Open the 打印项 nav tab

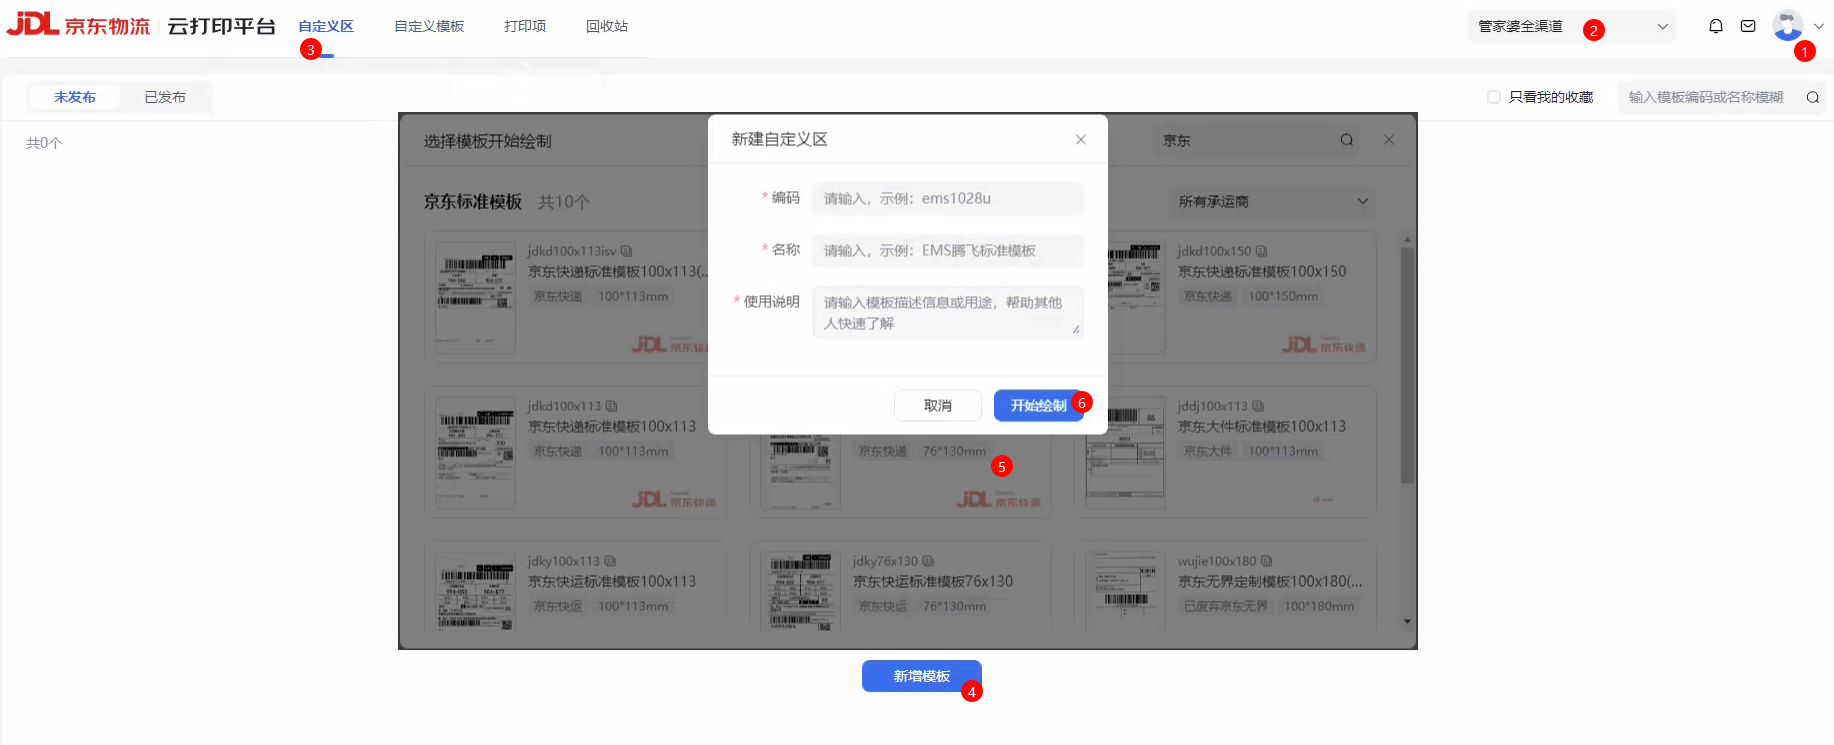click(525, 26)
